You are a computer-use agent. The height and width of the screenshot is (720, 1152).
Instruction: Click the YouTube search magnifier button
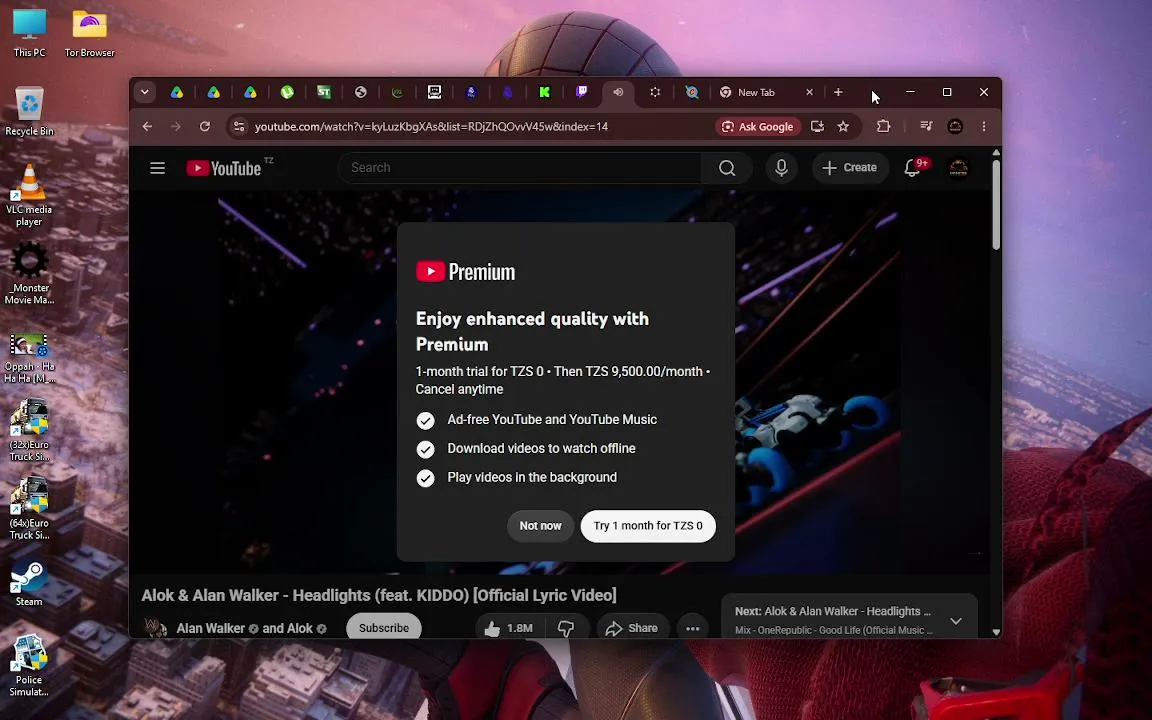click(727, 168)
